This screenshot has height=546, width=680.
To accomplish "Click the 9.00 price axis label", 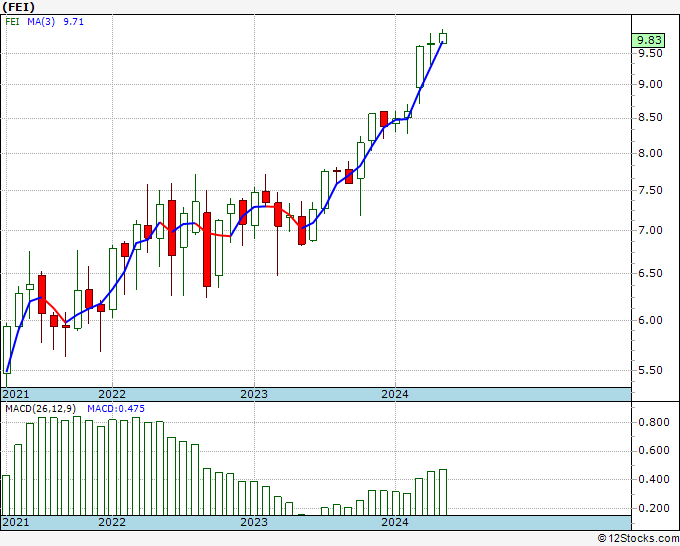I will (650, 85).
